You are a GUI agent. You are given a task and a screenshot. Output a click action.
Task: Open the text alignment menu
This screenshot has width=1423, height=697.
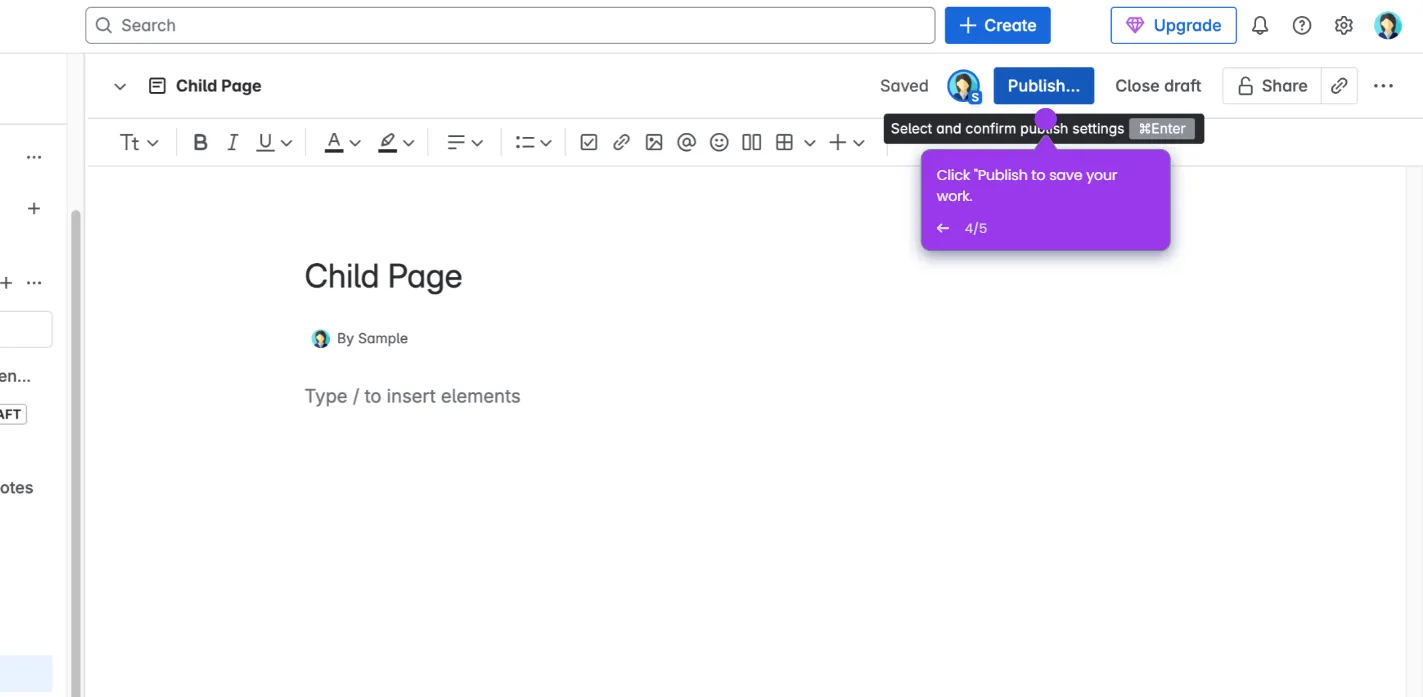coord(465,143)
